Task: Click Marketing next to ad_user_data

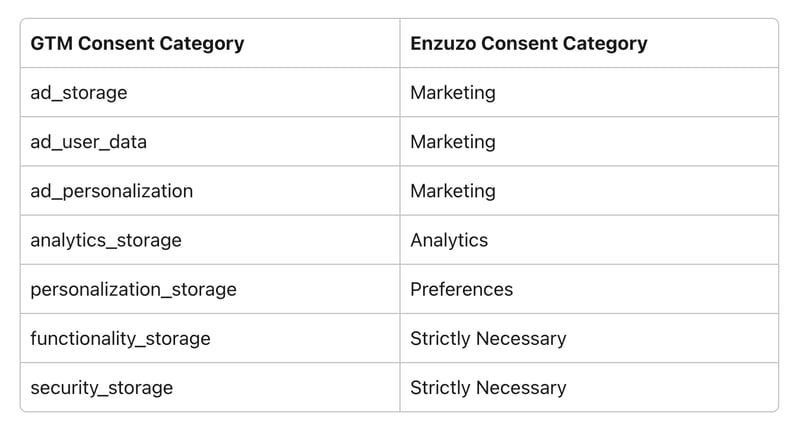Action: pyautogui.click(x=452, y=142)
